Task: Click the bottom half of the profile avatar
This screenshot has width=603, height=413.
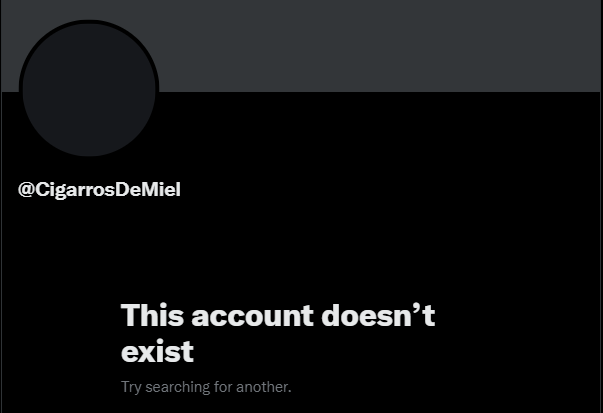Action: point(89,123)
